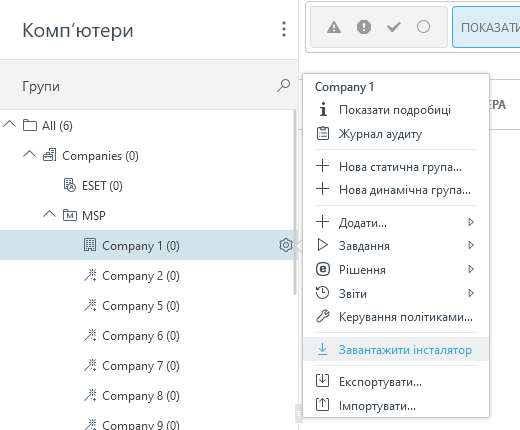Viewport: 520px width, 430px height.
Task: Toggle the empty circle status filter
Action: coord(423,27)
